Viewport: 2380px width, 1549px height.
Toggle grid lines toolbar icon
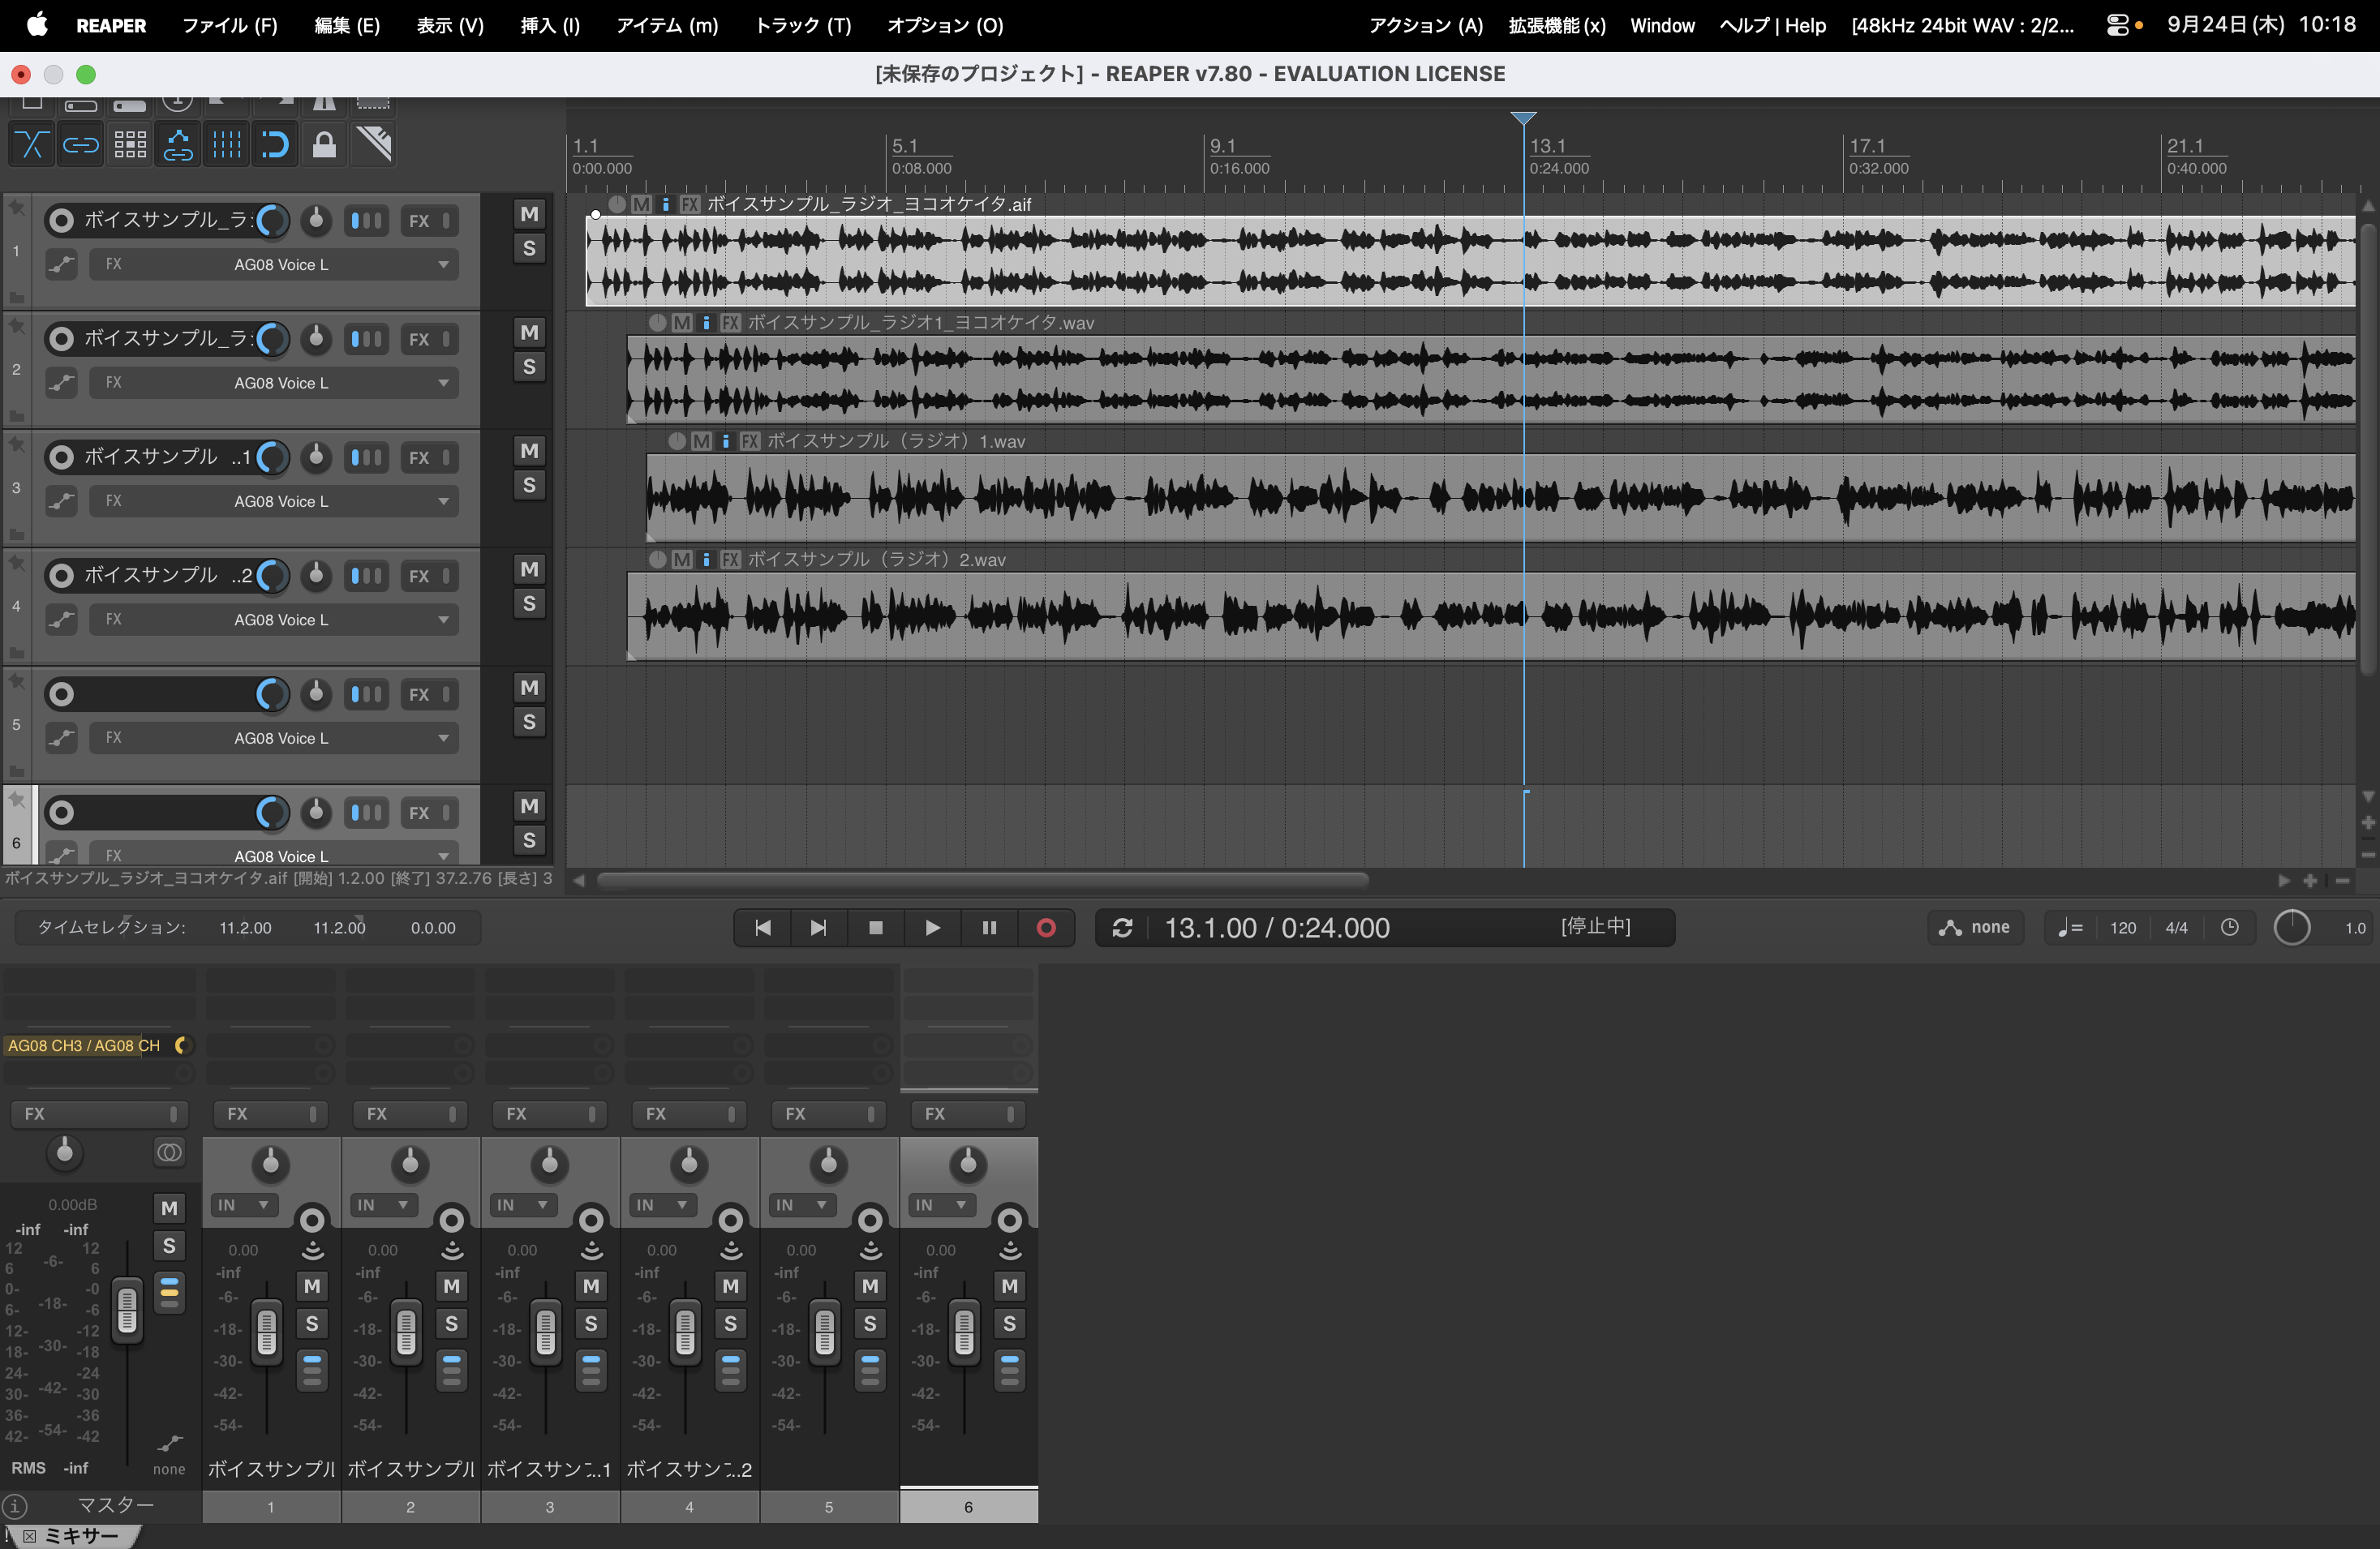tap(227, 145)
